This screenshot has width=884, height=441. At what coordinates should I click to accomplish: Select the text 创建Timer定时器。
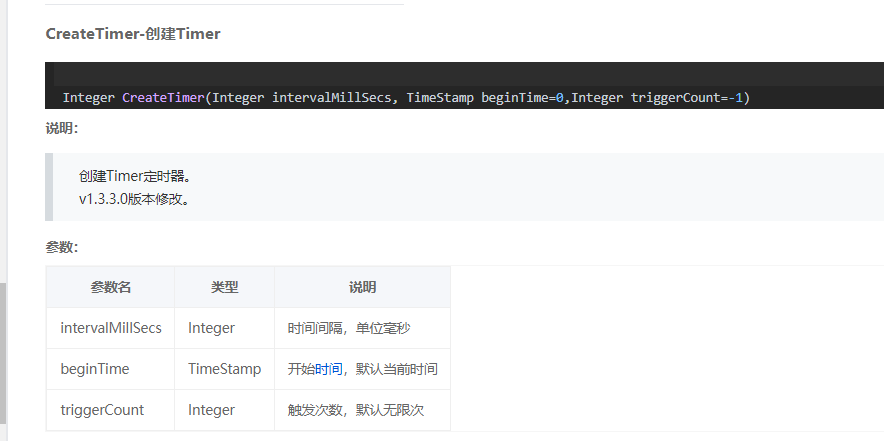(135, 177)
